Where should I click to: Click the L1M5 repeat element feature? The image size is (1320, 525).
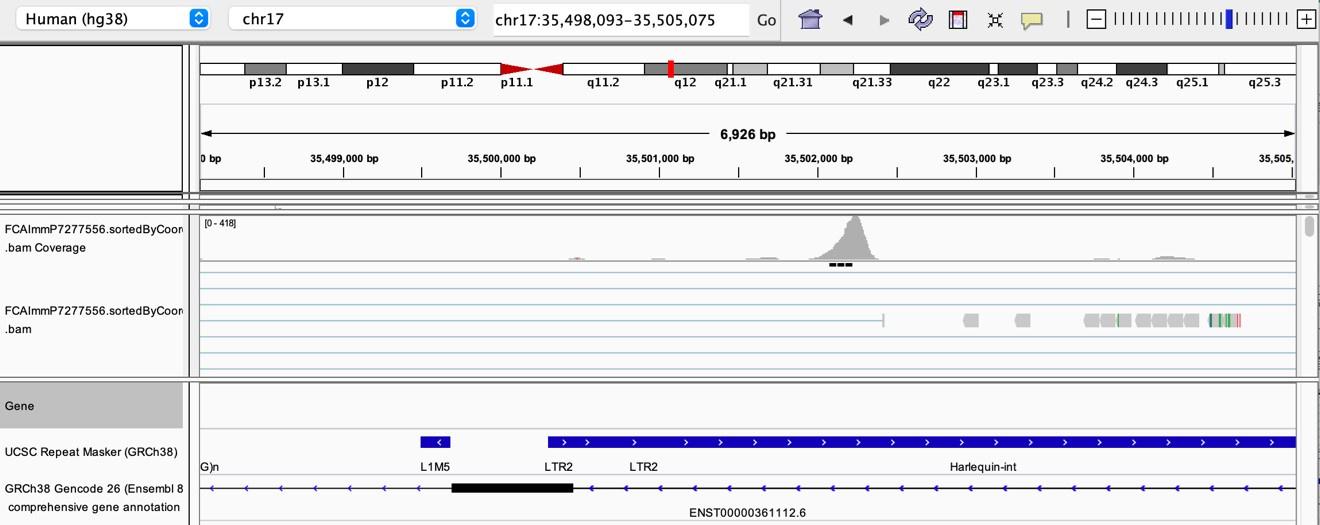click(x=435, y=442)
